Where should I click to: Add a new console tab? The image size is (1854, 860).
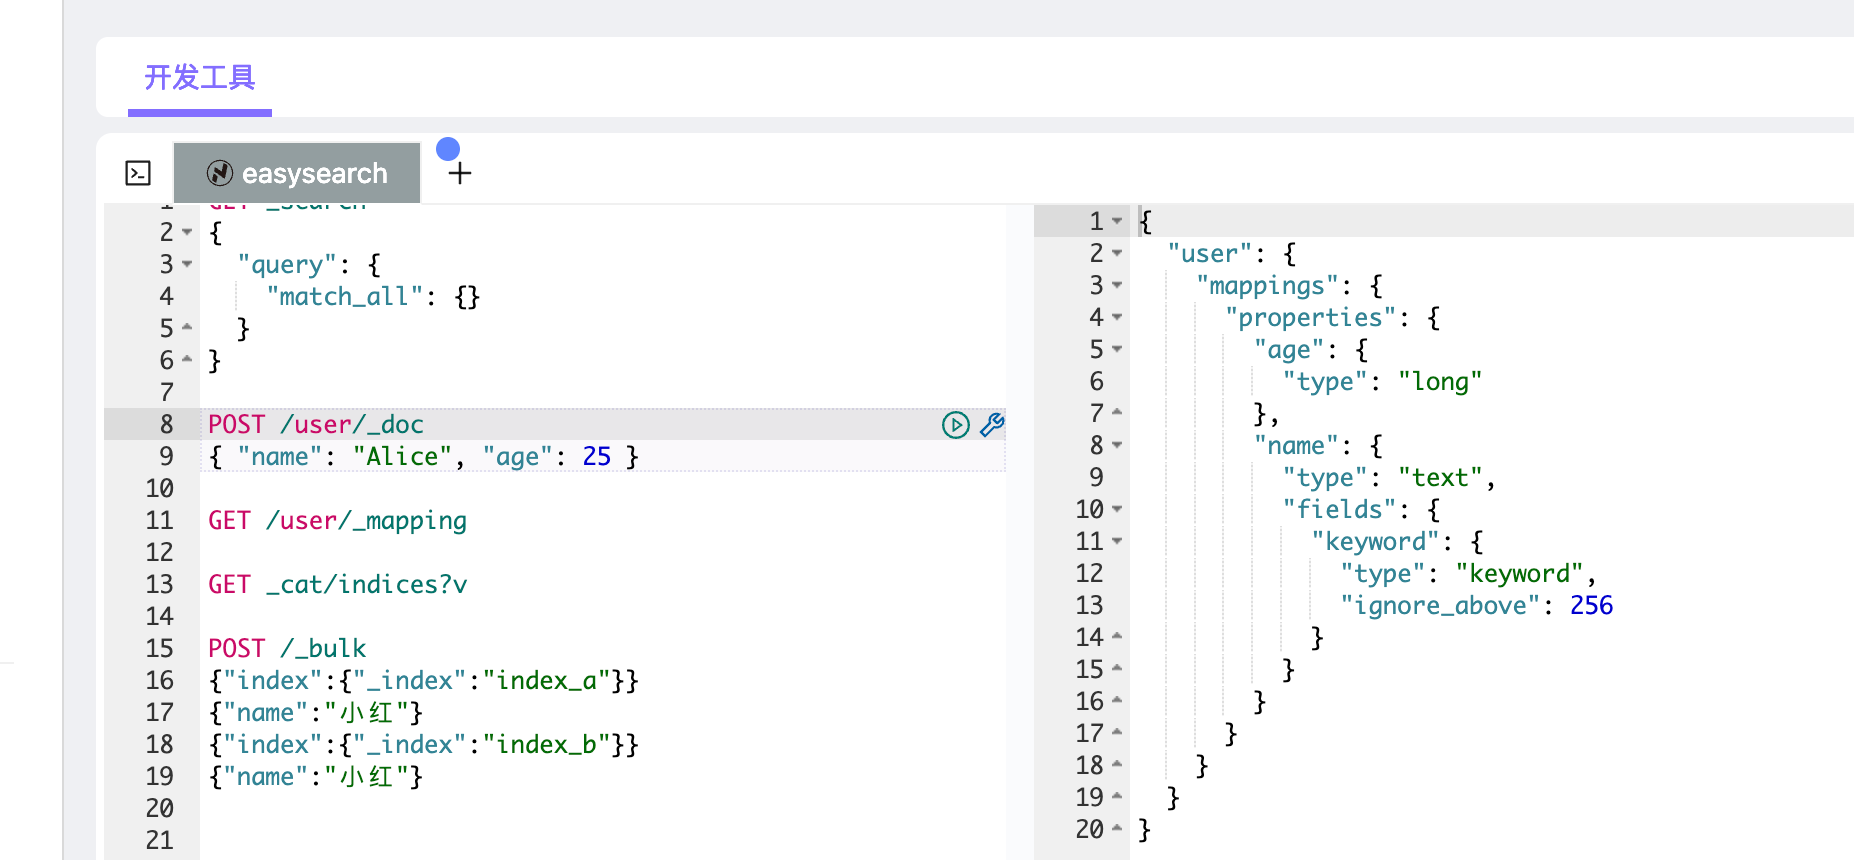[x=460, y=173]
